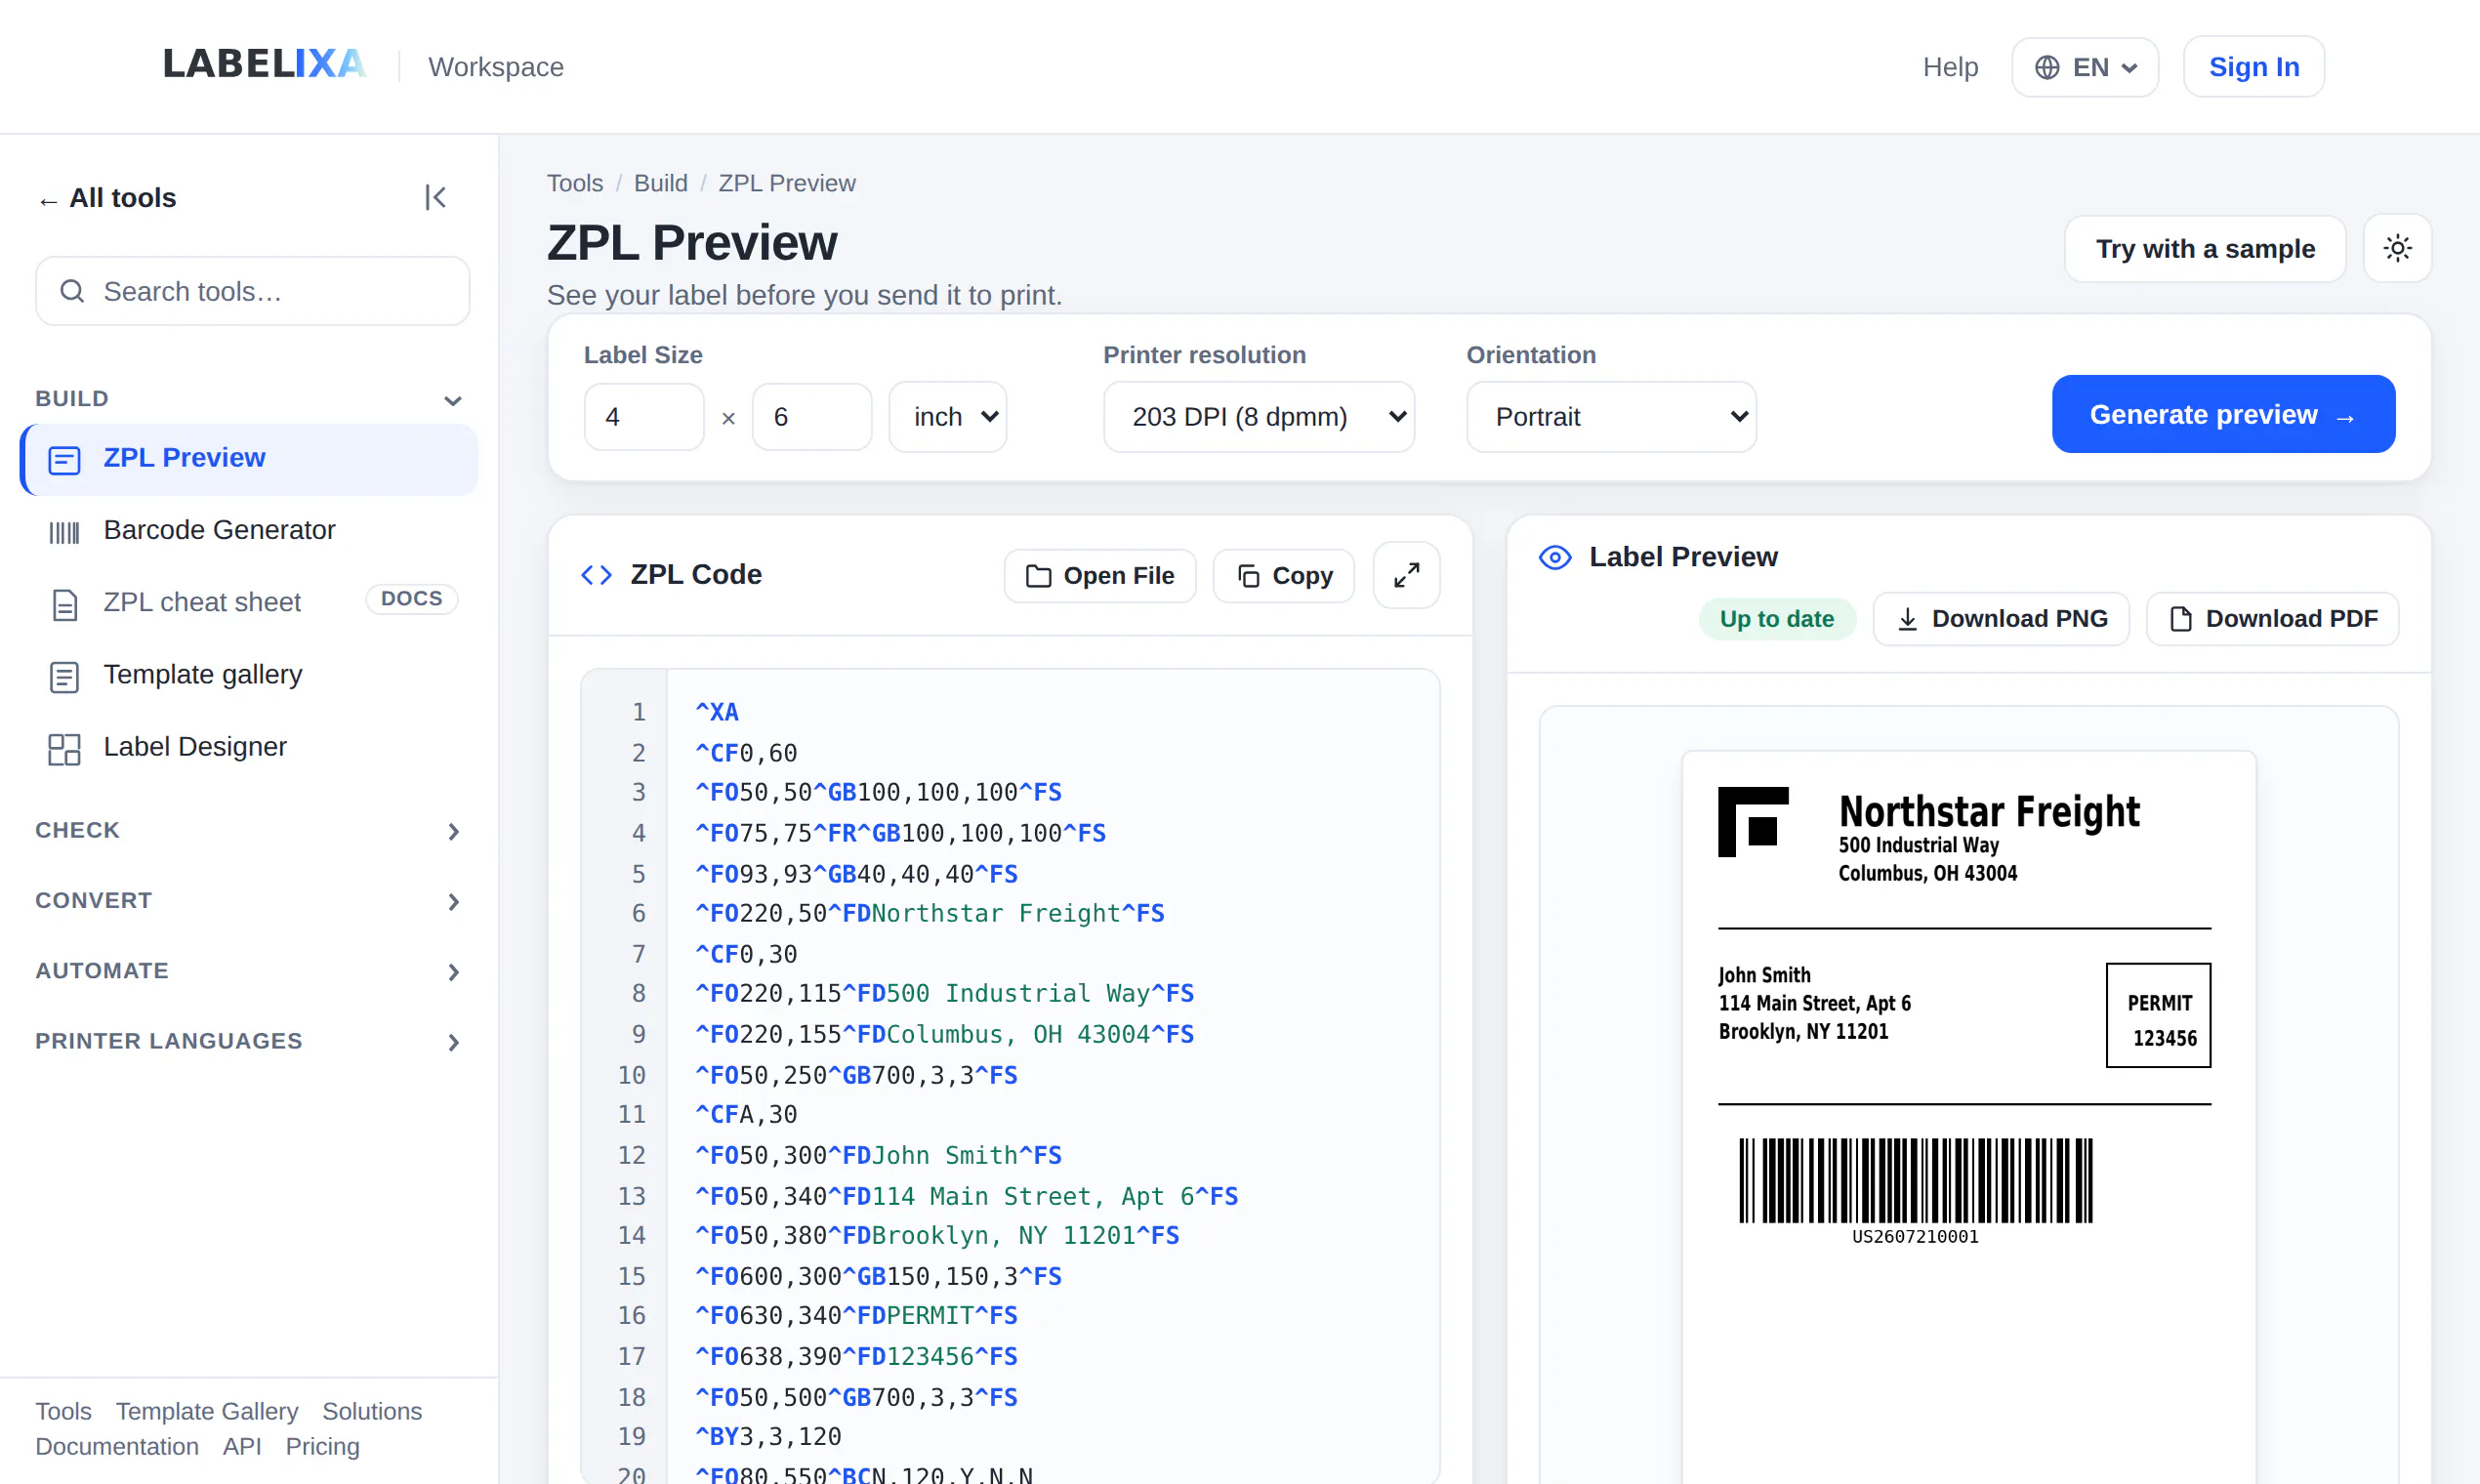Click Generate preview button
Viewport: 2480px width, 1484px height.
click(x=2223, y=414)
